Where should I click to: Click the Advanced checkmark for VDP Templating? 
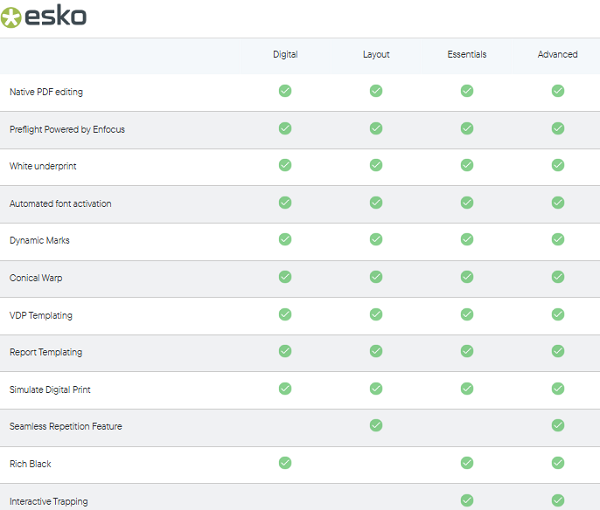coord(558,314)
